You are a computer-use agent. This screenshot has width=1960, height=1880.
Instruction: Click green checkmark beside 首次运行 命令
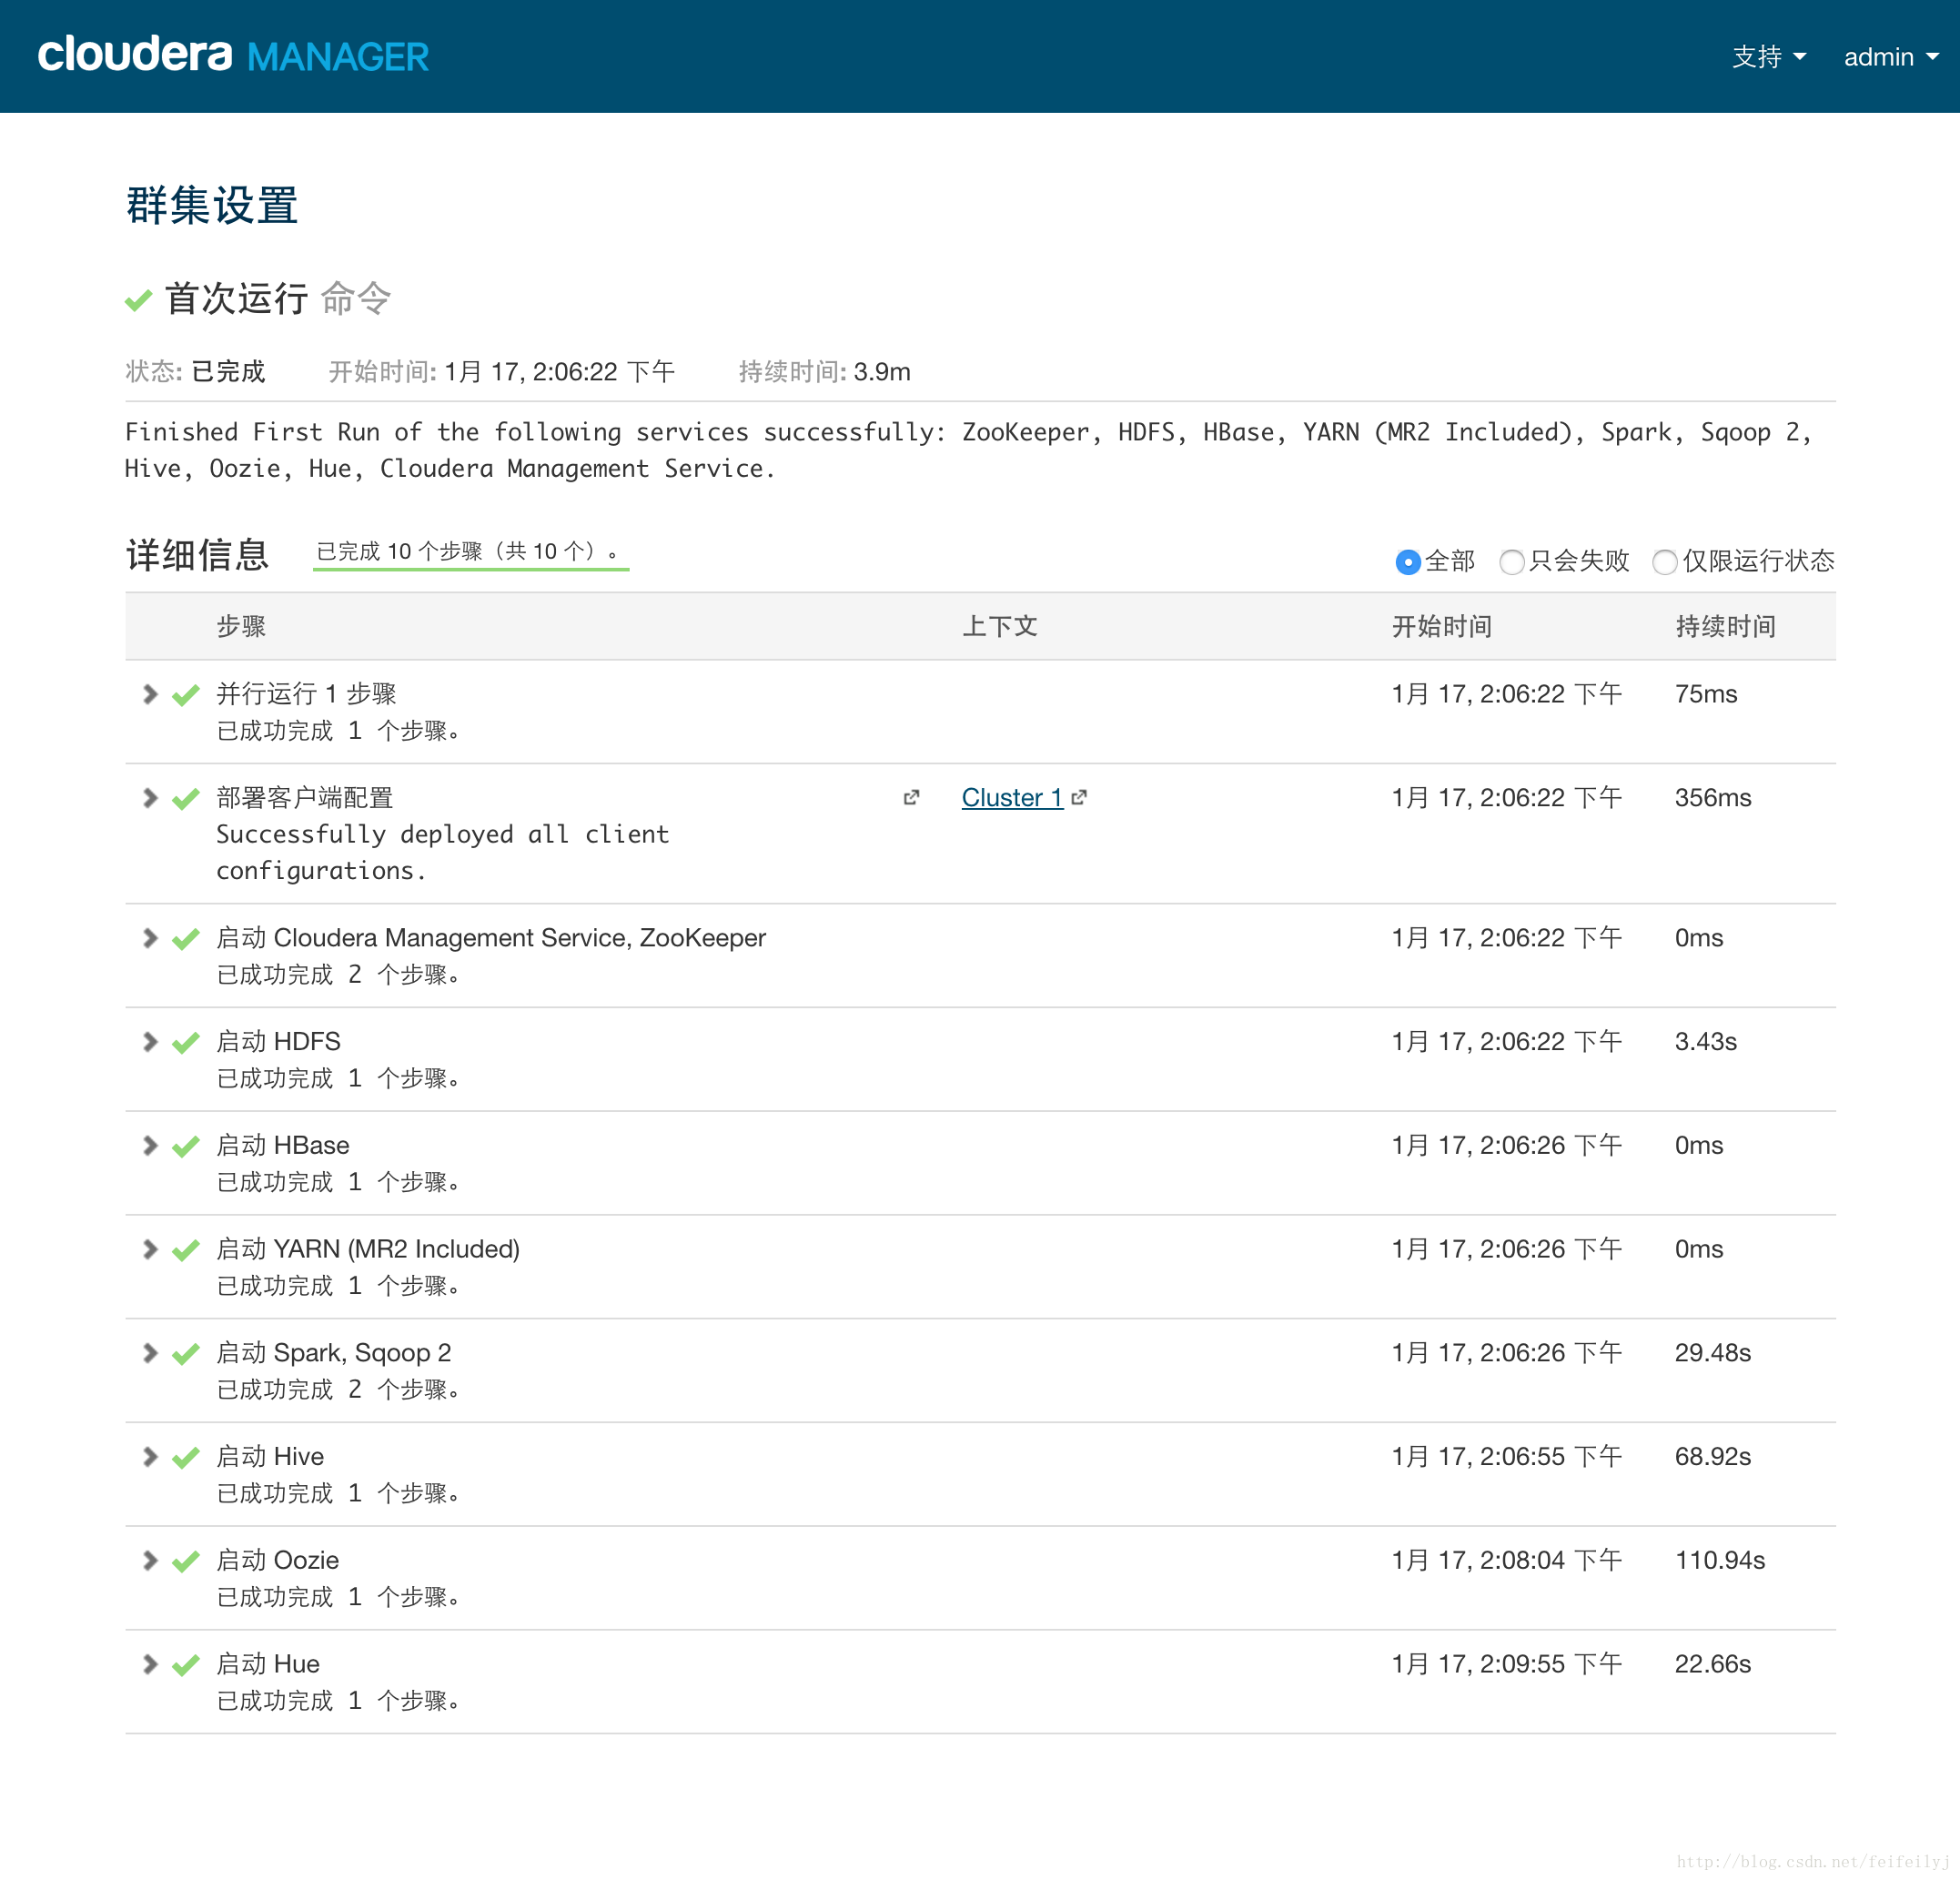pyautogui.click(x=138, y=299)
